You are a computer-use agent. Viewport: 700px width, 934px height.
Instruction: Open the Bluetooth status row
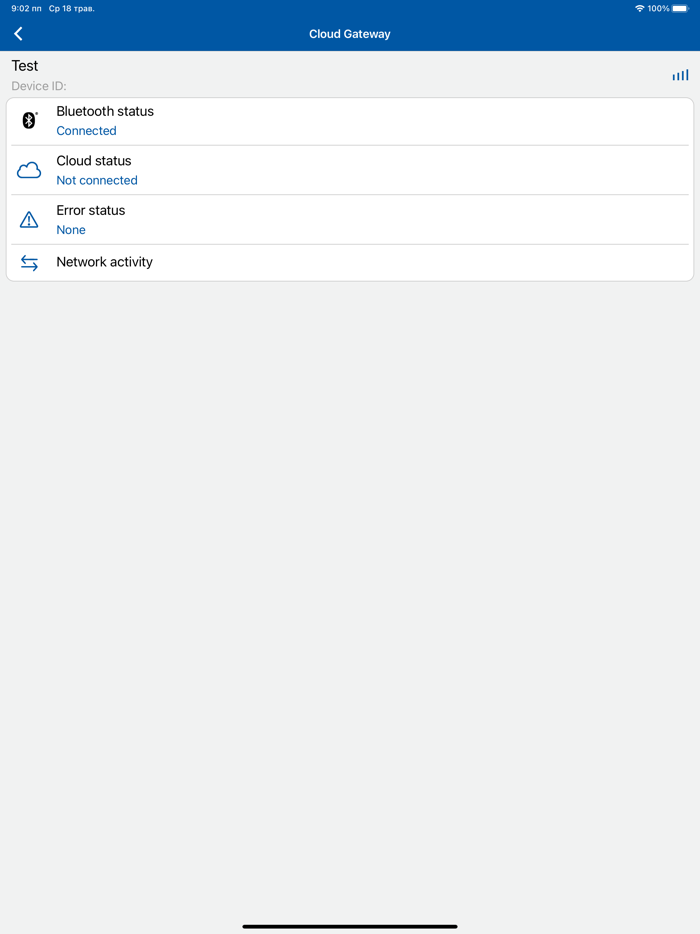(350, 121)
